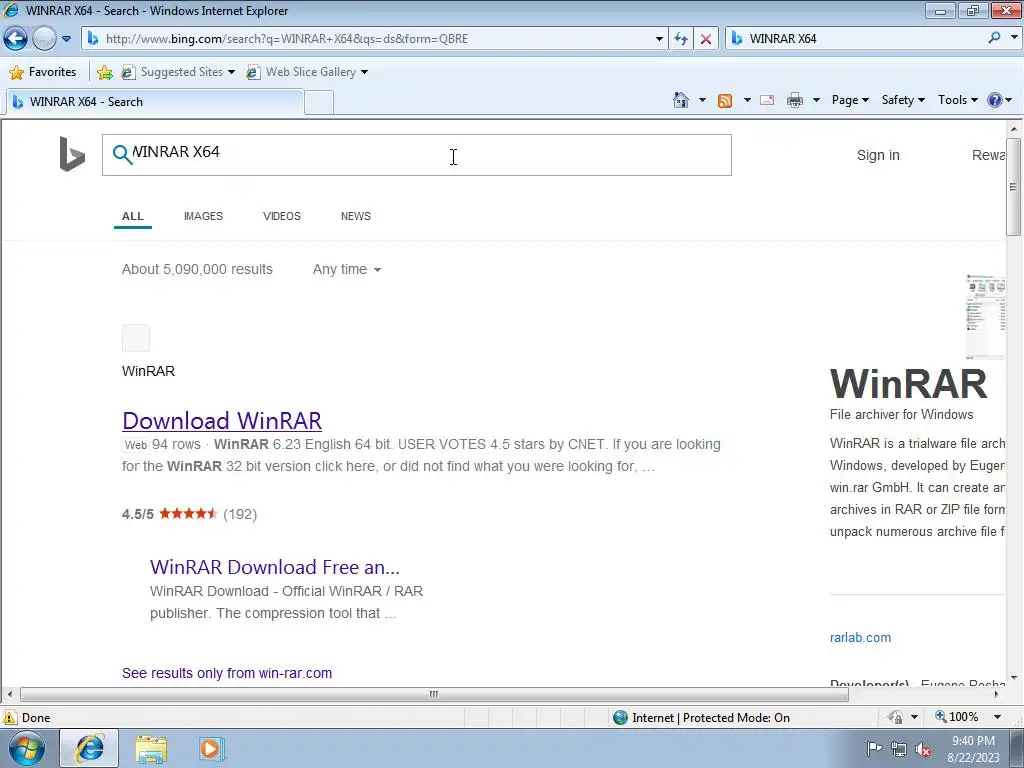Image resolution: width=1024 pixels, height=768 pixels.
Task: Open the Safety menu
Action: (903, 100)
